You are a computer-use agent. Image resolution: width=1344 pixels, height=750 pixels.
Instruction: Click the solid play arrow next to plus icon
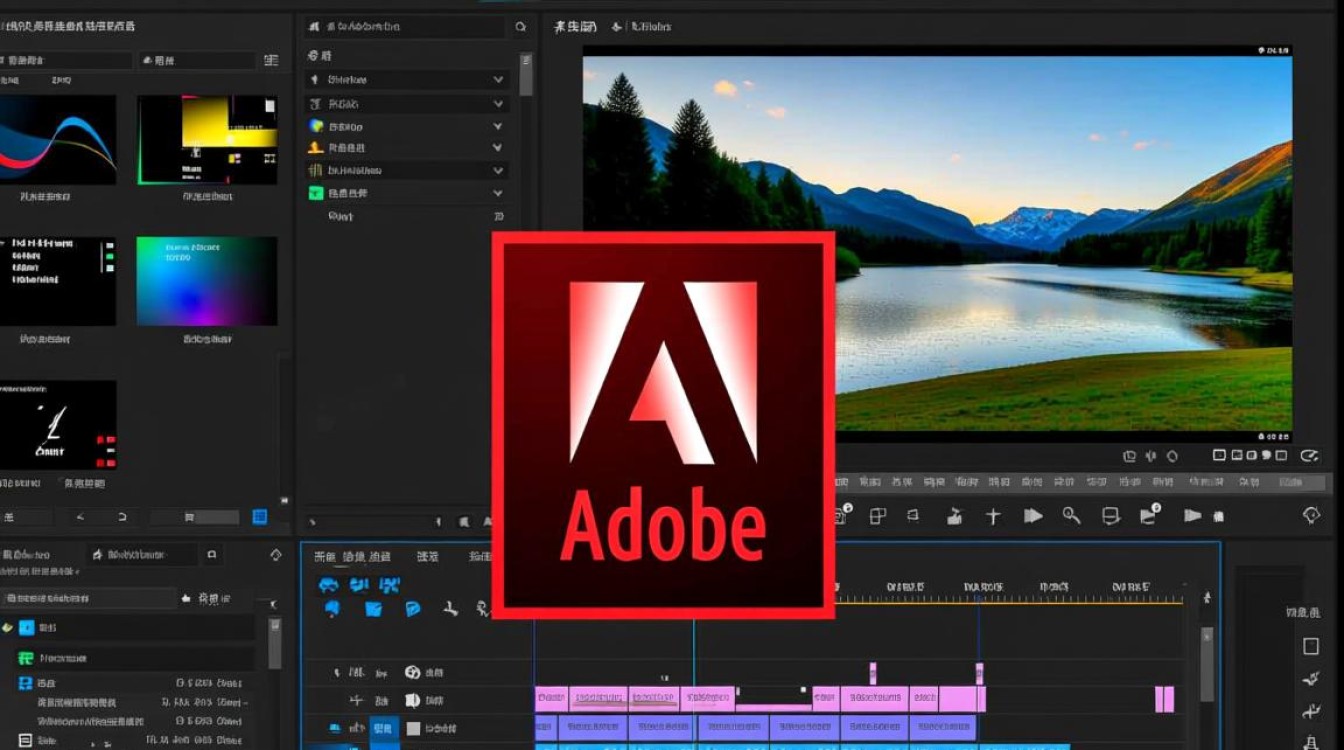pyautogui.click(x=1033, y=516)
